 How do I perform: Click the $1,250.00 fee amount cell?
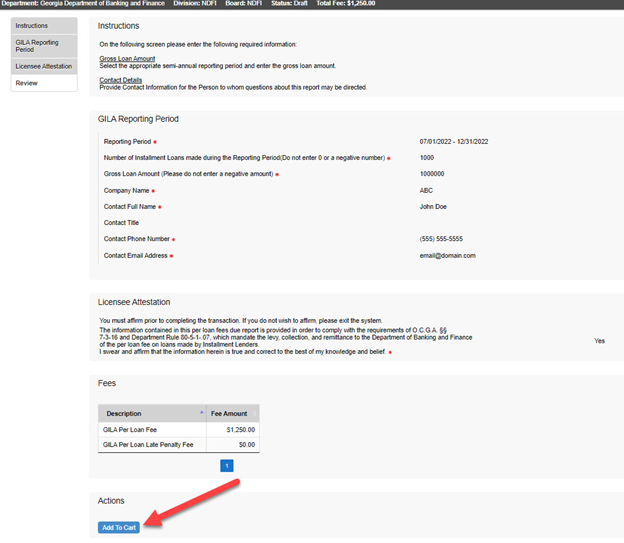coord(240,429)
